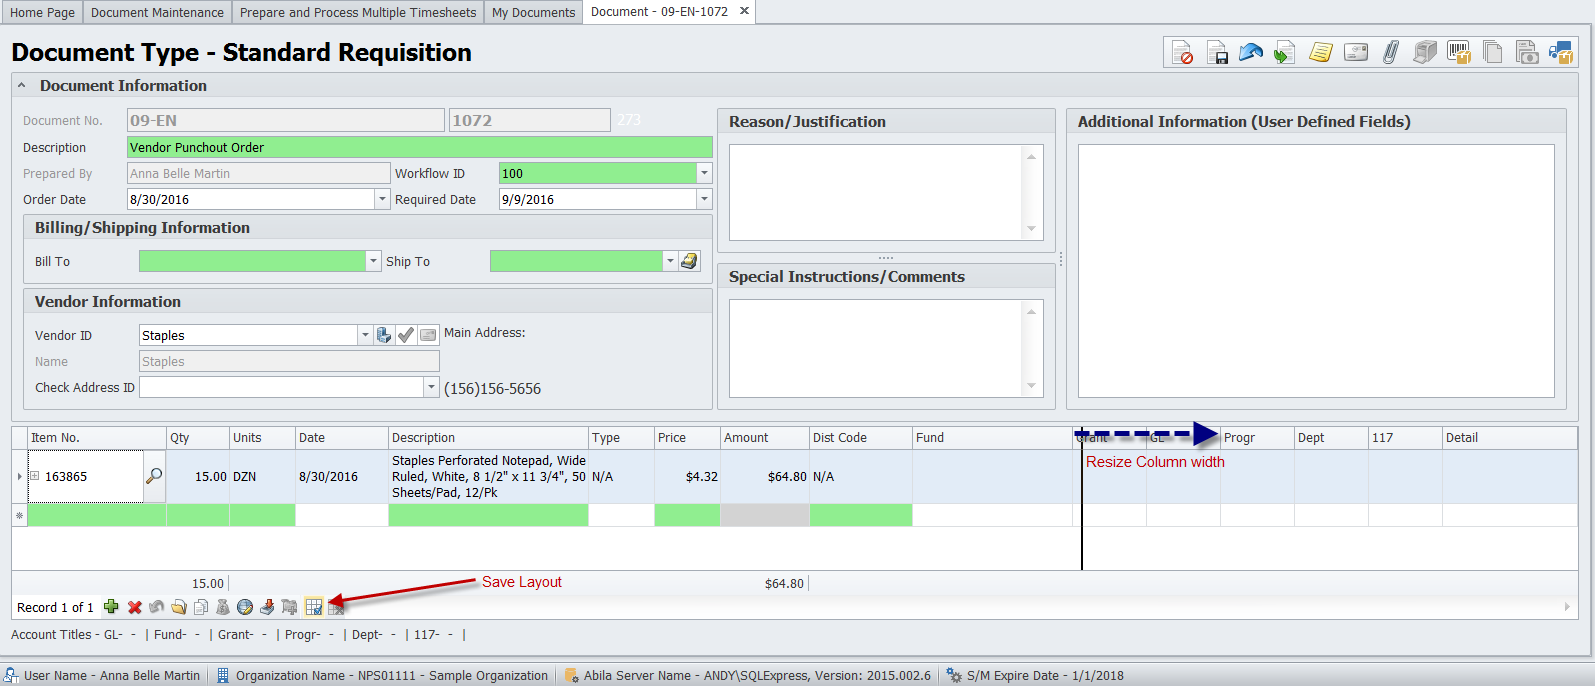
Task: Add a new record with green plus
Action: pyautogui.click(x=111, y=607)
